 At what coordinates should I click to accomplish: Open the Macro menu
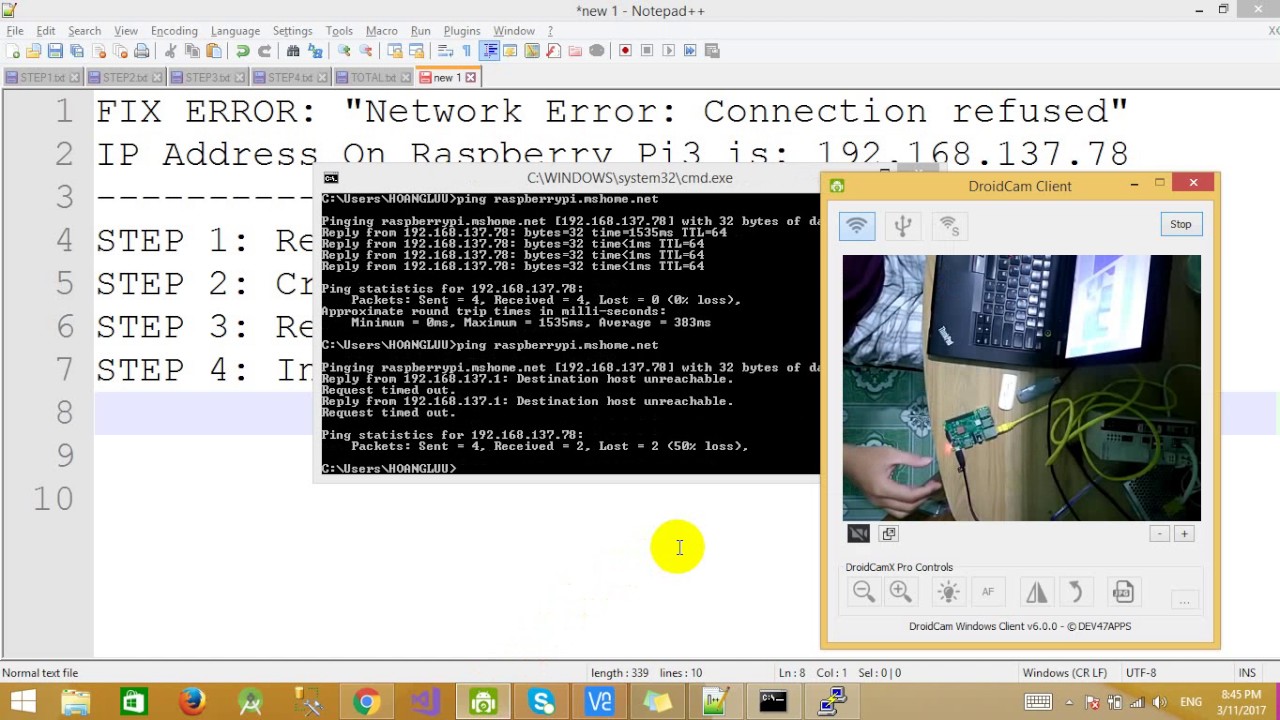click(x=381, y=31)
